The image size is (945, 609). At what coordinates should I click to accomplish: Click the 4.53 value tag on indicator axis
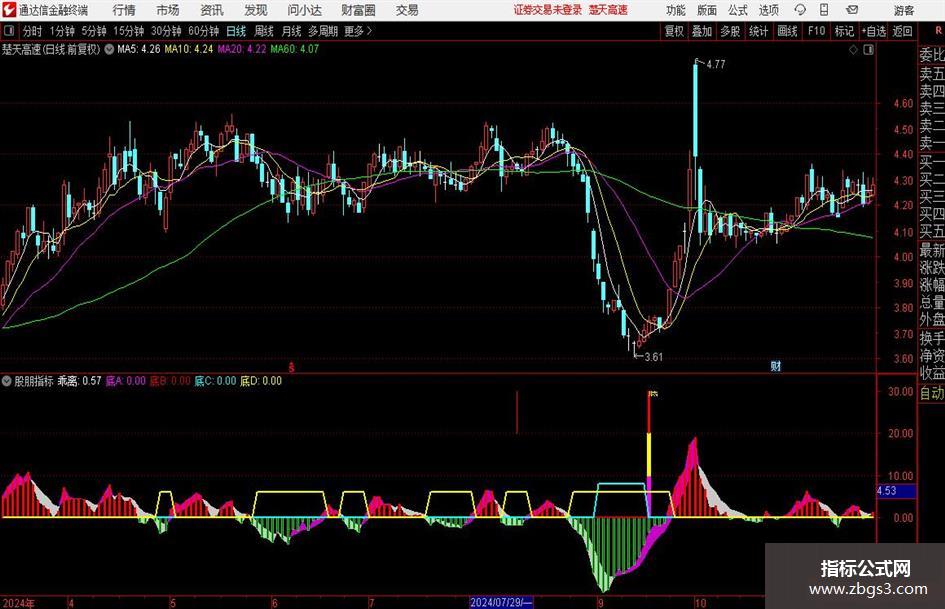coord(896,491)
